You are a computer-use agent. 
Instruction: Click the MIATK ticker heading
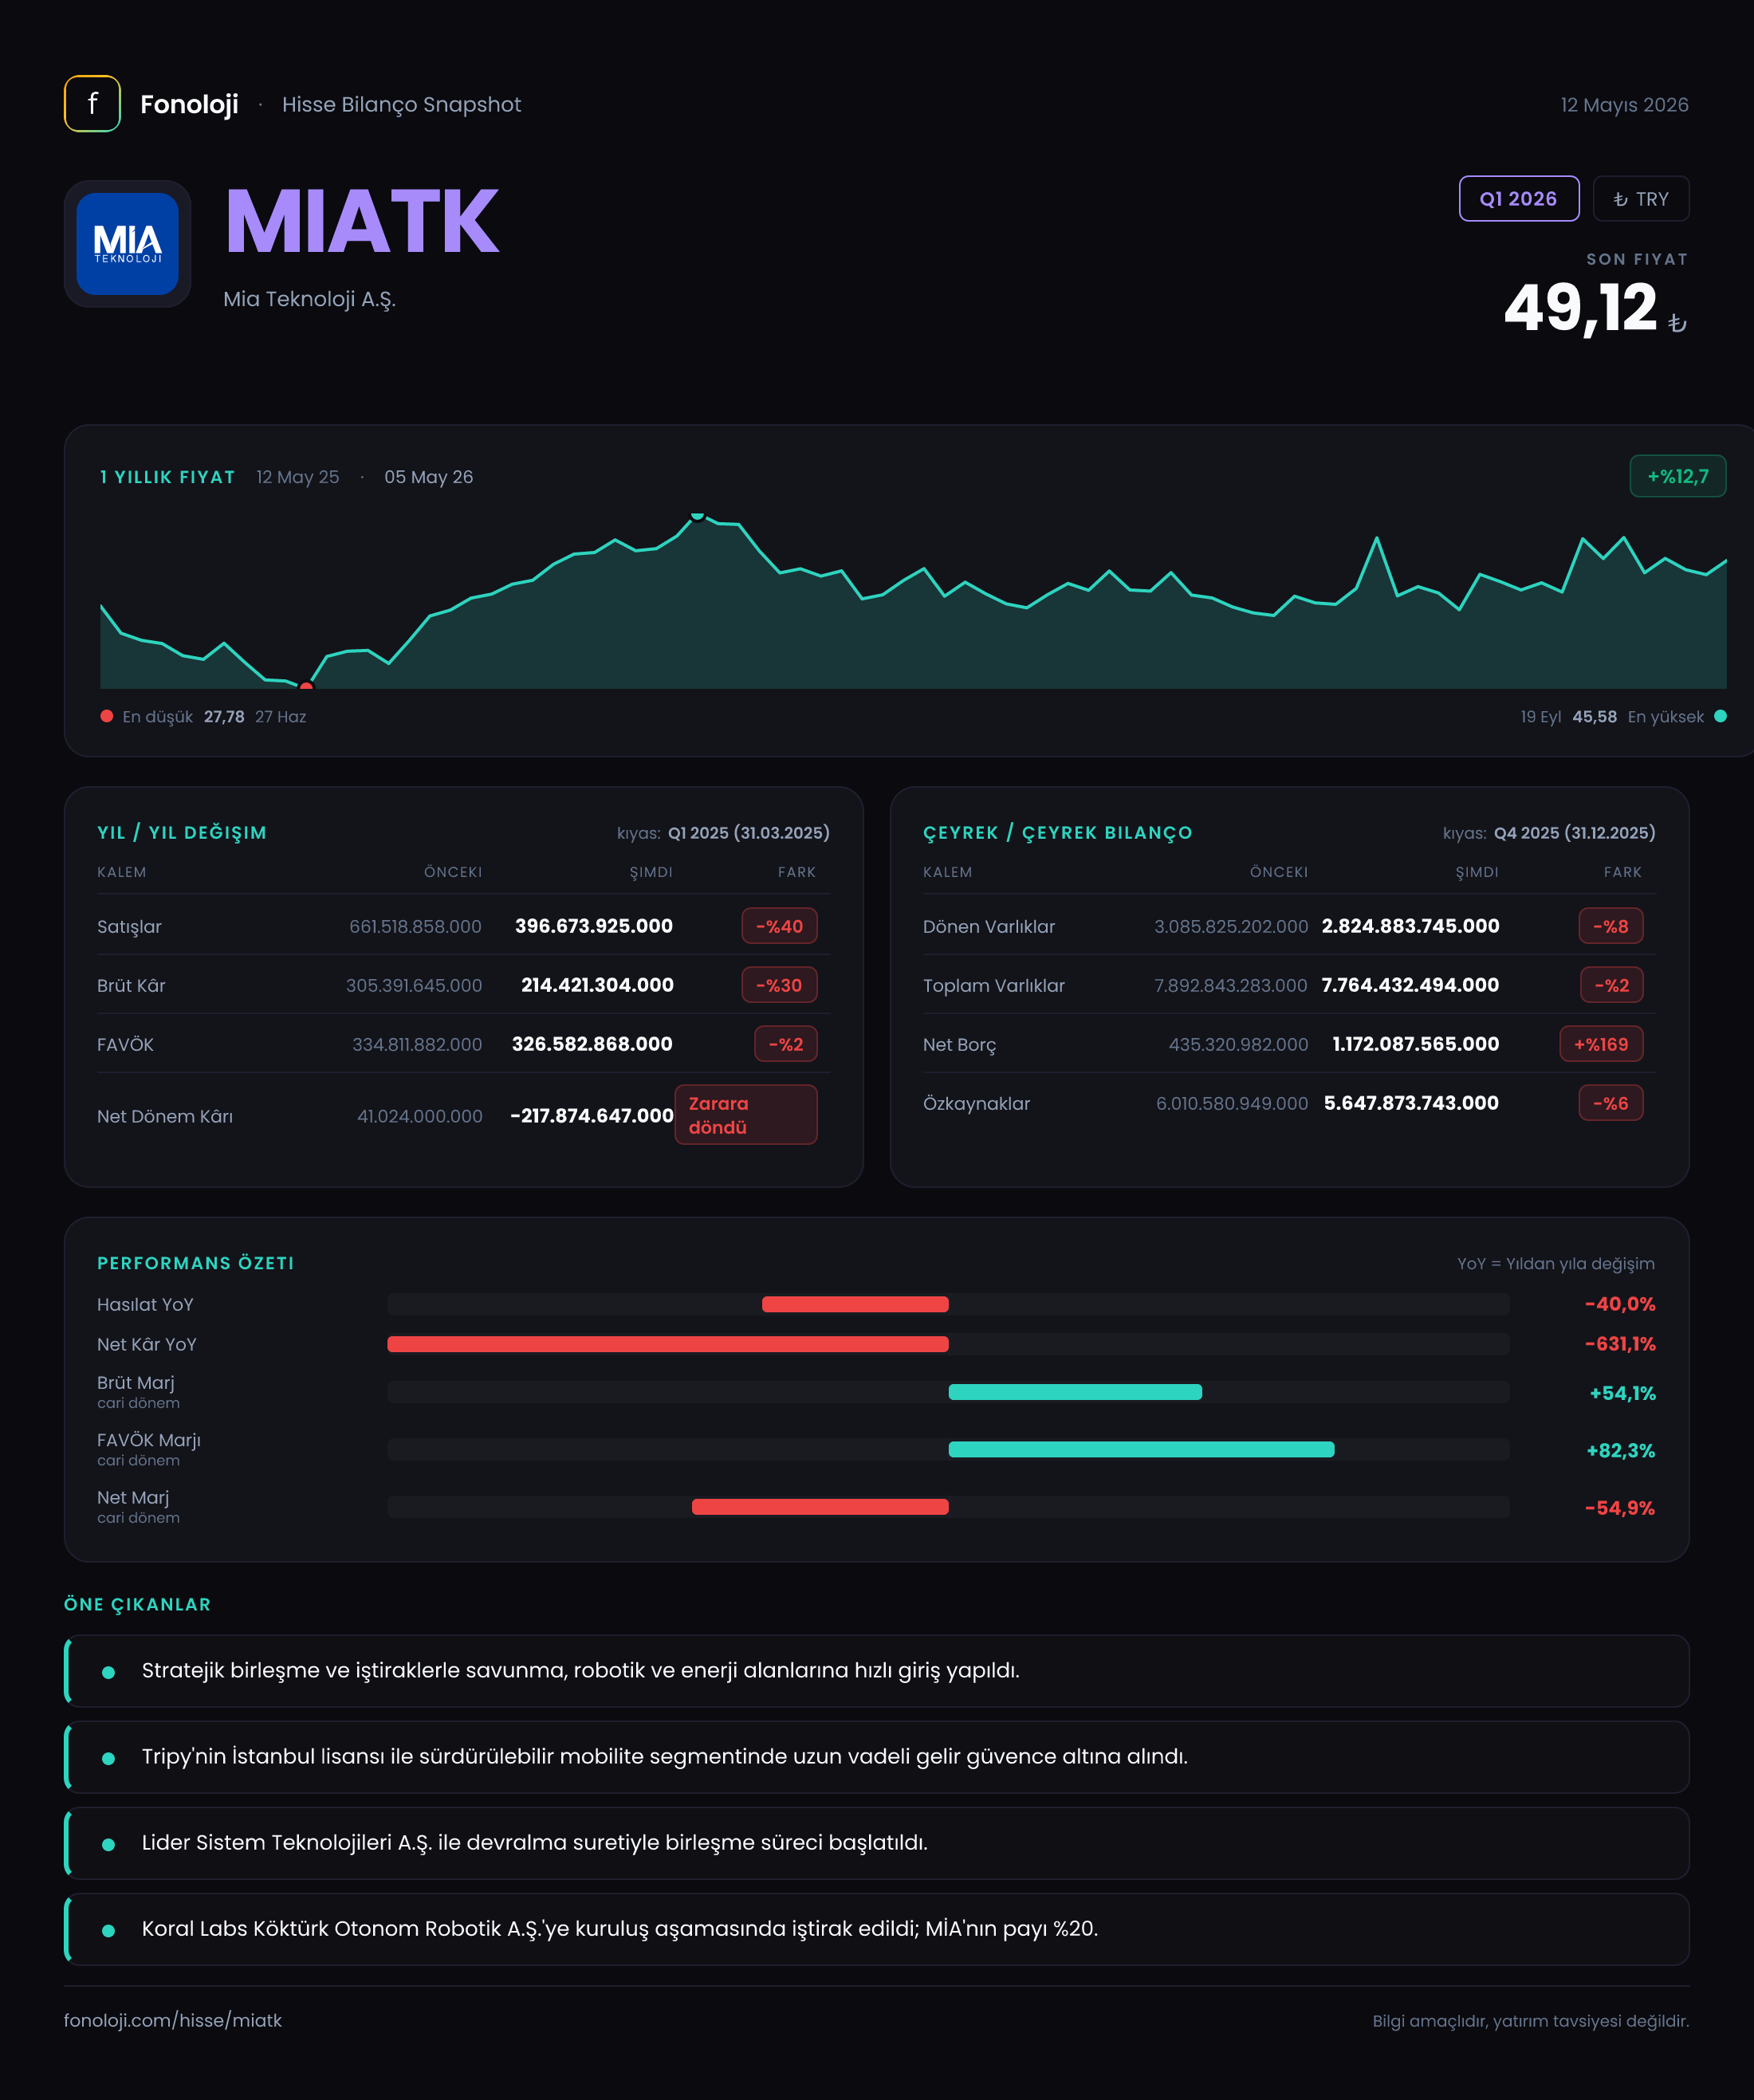pyautogui.click(x=362, y=222)
